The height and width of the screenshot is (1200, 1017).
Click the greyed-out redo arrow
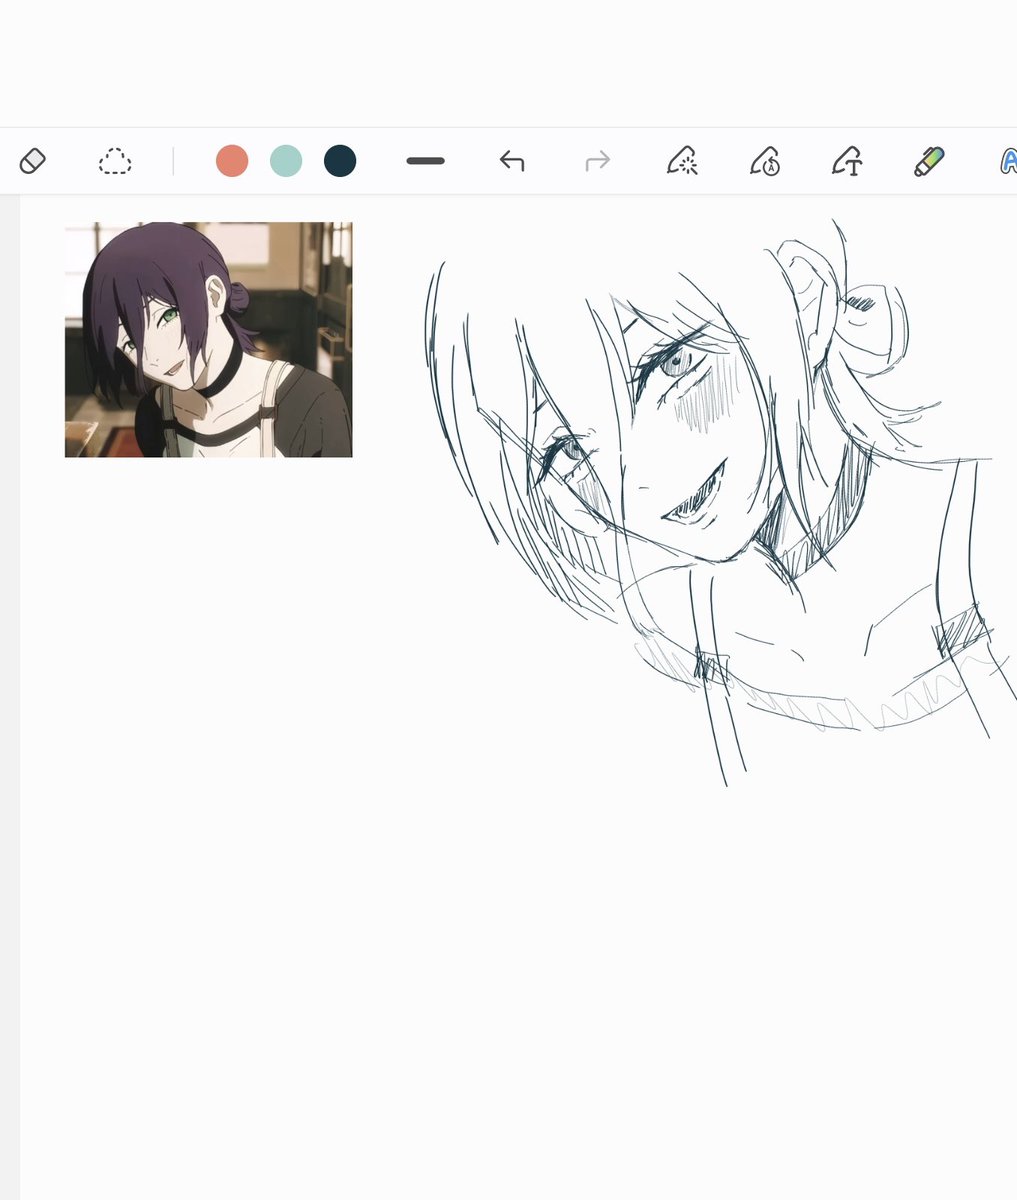point(598,161)
